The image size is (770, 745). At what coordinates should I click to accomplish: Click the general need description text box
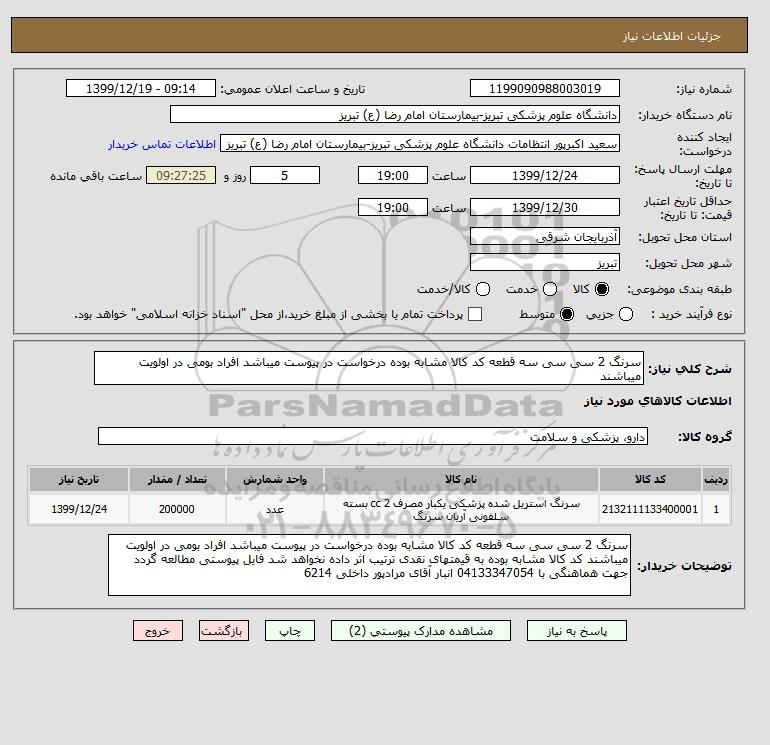point(369,368)
